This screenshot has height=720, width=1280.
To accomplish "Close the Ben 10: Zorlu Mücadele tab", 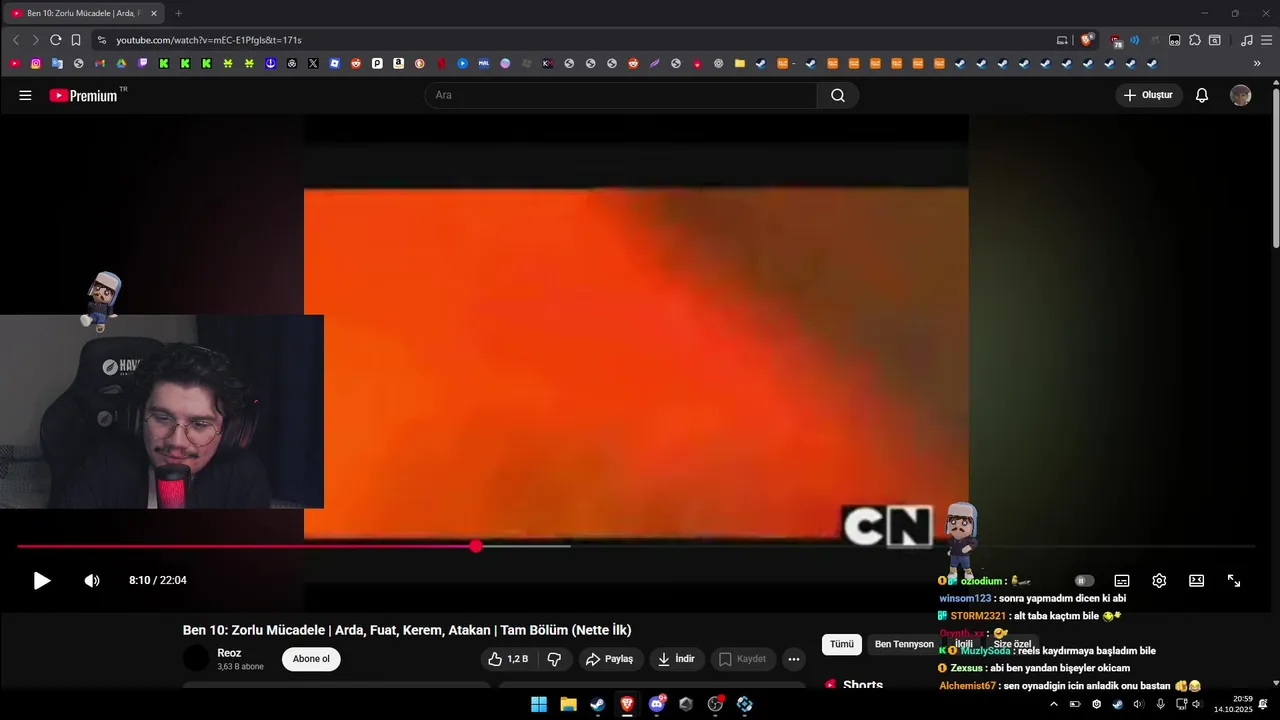I will click(154, 13).
